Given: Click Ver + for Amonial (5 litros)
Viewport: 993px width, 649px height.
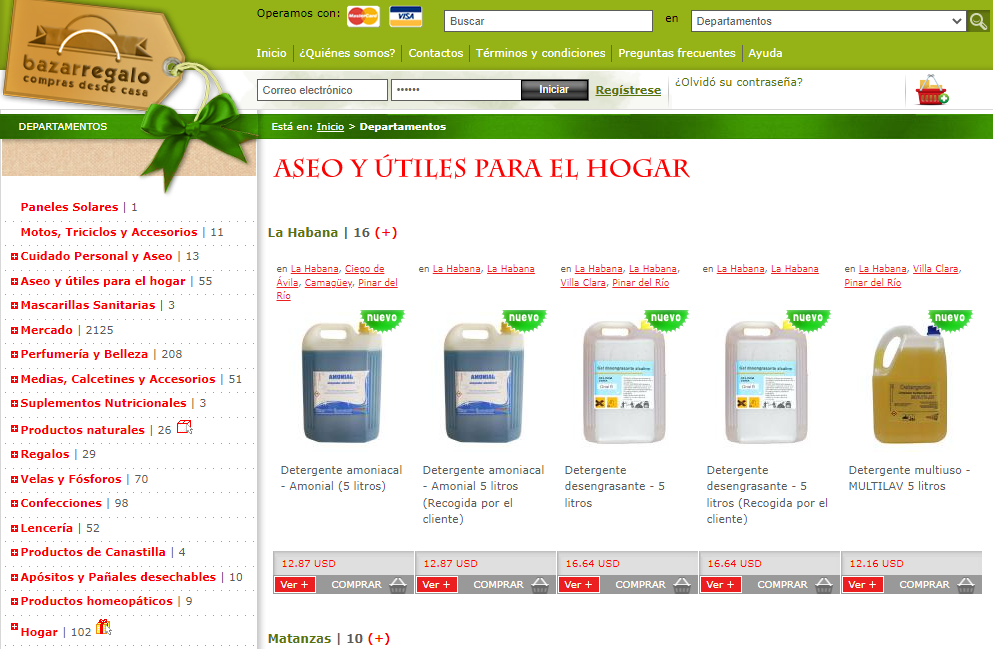Looking at the screenshot, I should 294,584.
